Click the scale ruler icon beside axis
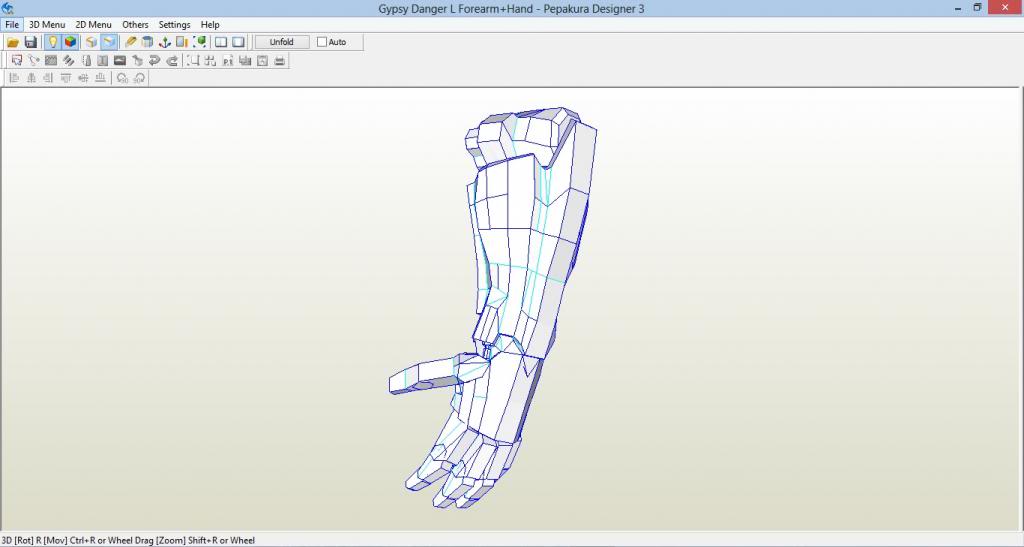Viewport: 1024px width, 547px height. click(182, 42)
